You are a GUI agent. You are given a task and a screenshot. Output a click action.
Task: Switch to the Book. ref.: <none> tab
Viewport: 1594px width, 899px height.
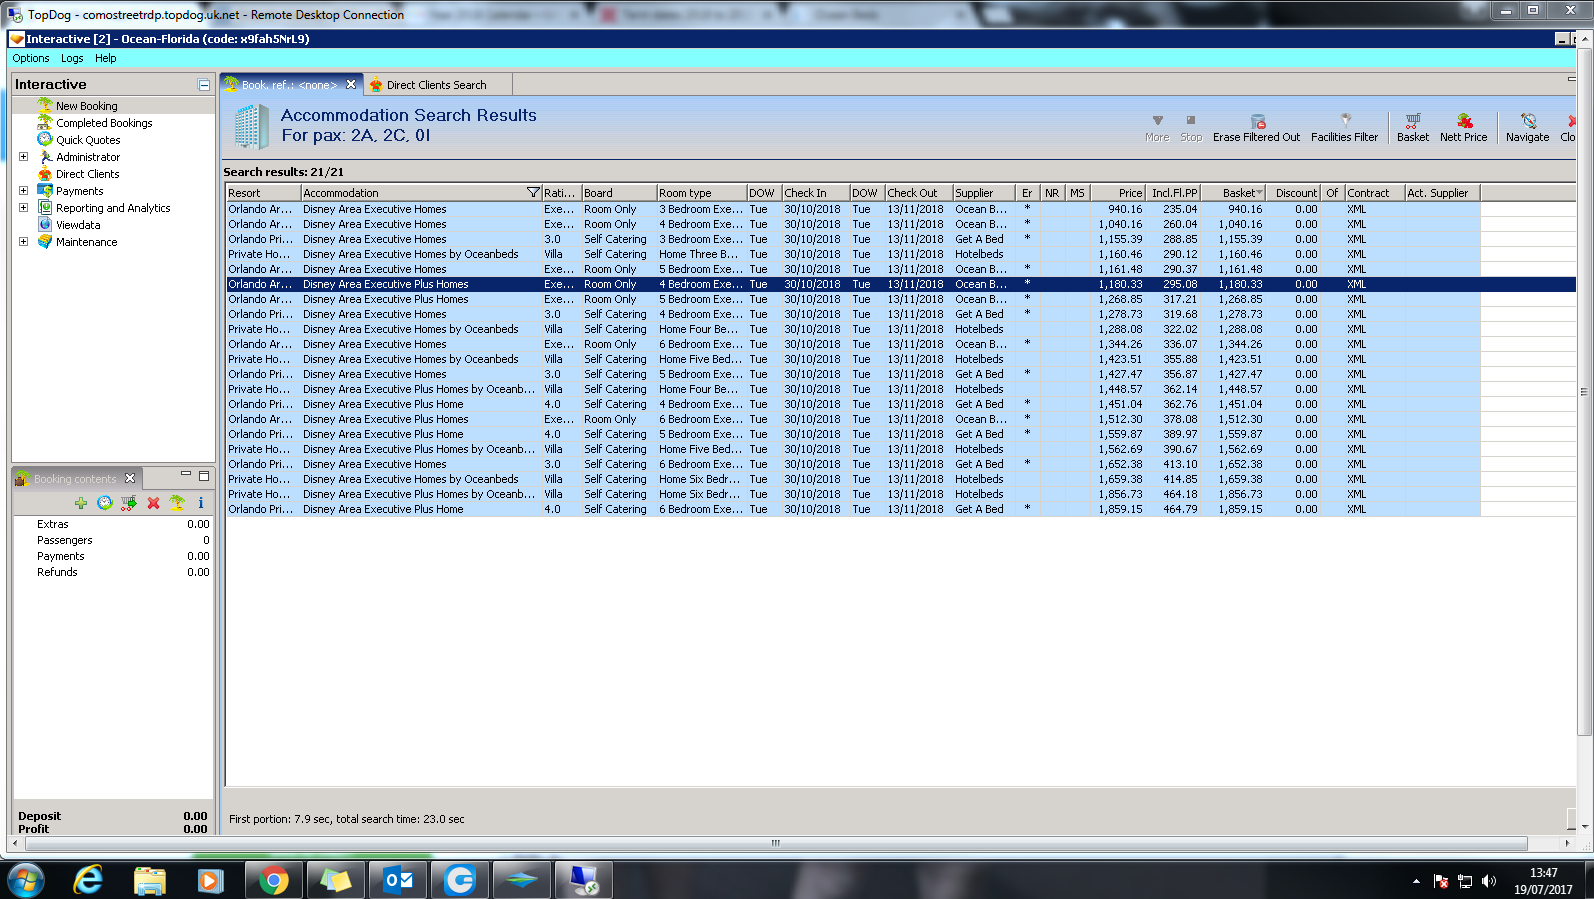click(x=289, y=85)
